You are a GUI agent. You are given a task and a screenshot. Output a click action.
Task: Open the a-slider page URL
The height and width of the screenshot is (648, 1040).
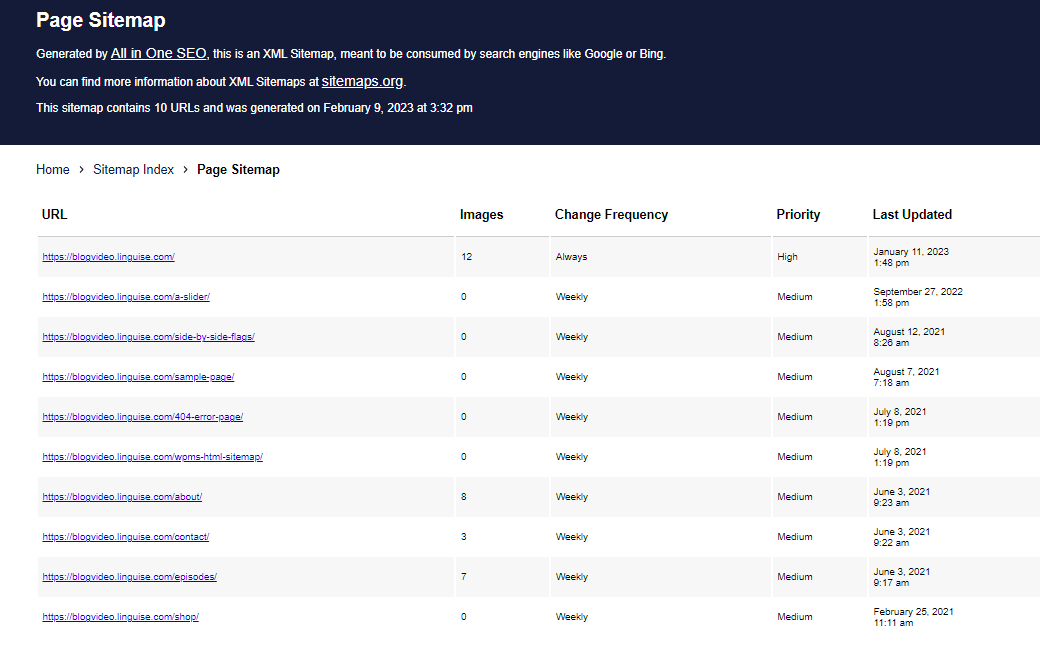(x=126, y=296)
